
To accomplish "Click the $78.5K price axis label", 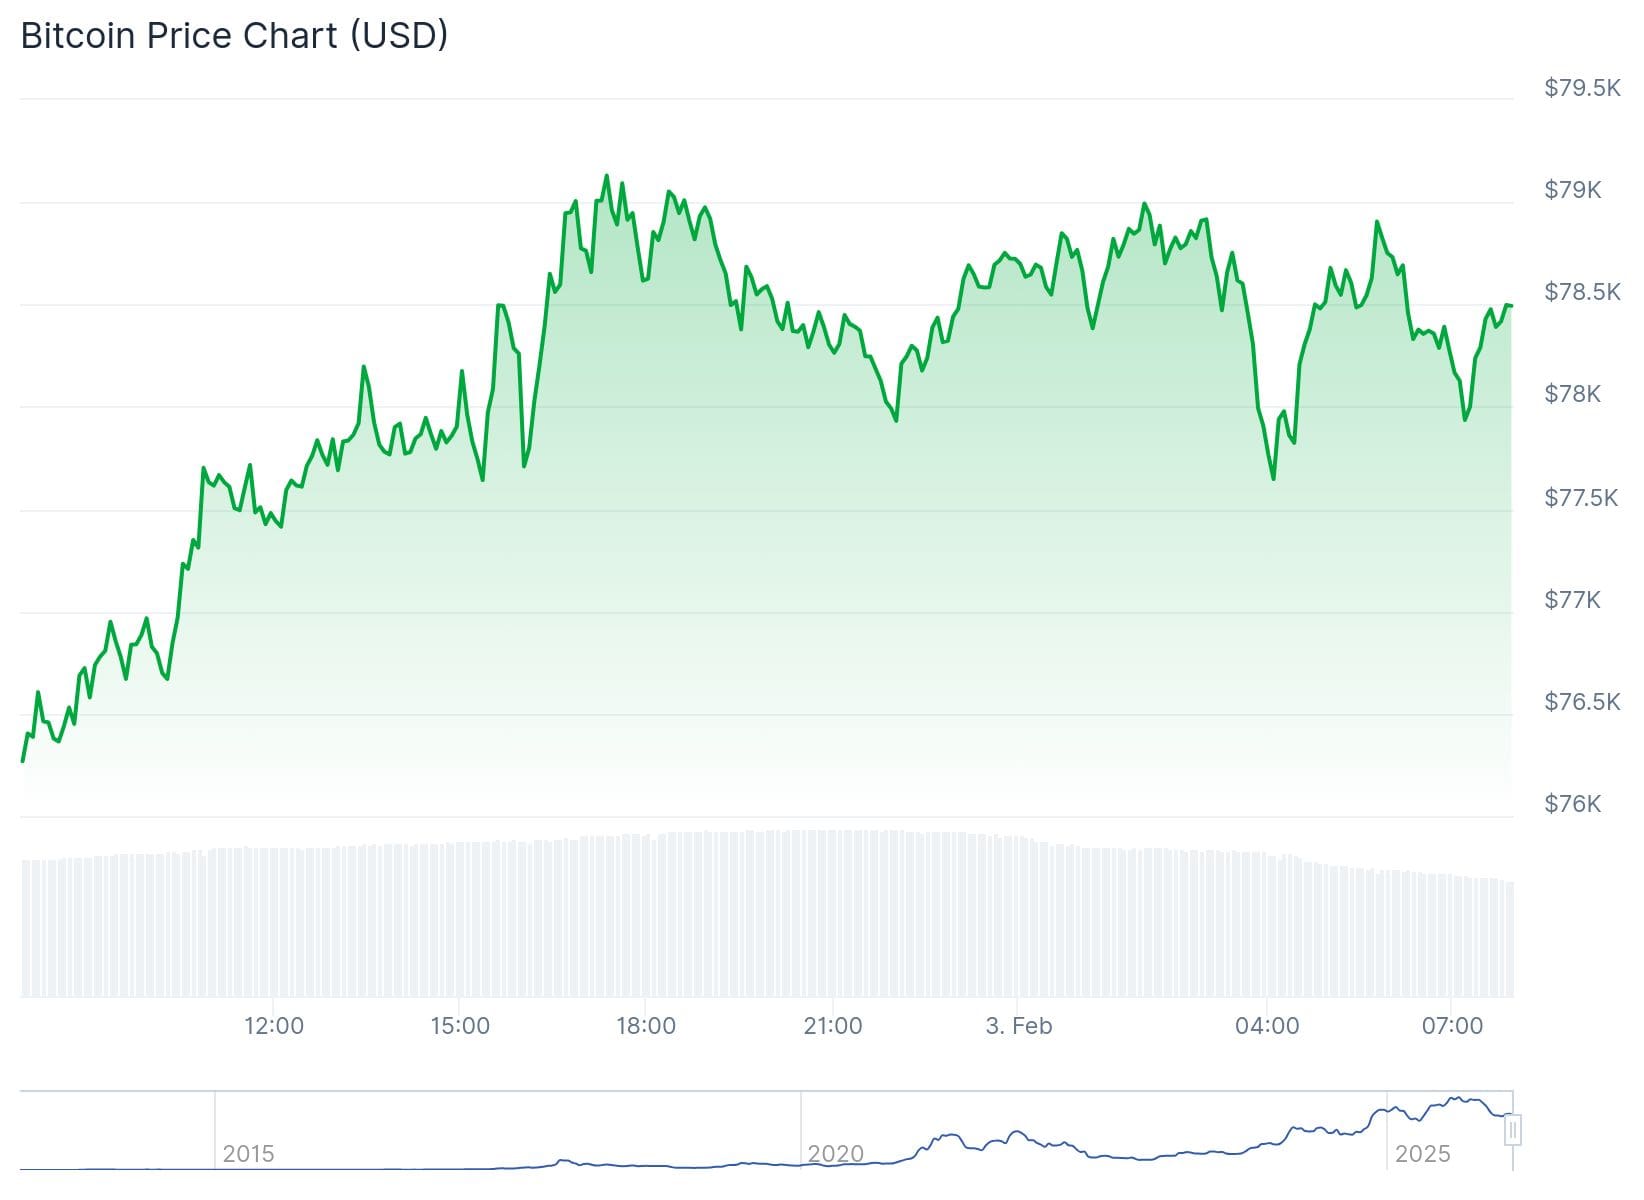I will click(1581, 292).
